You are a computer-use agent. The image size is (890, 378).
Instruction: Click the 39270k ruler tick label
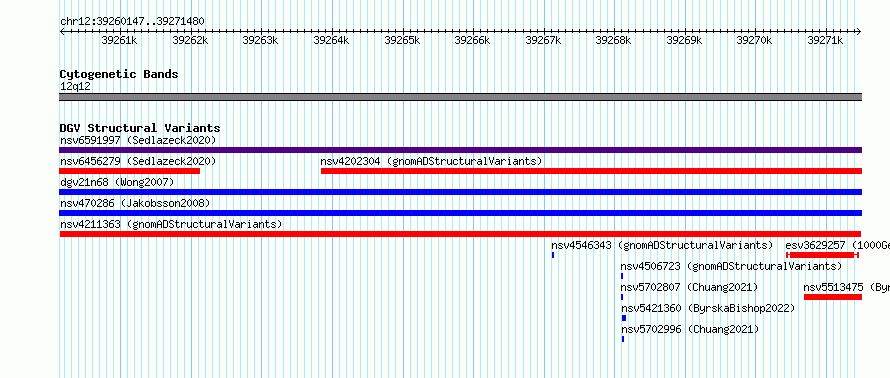(x=754, y=40)
